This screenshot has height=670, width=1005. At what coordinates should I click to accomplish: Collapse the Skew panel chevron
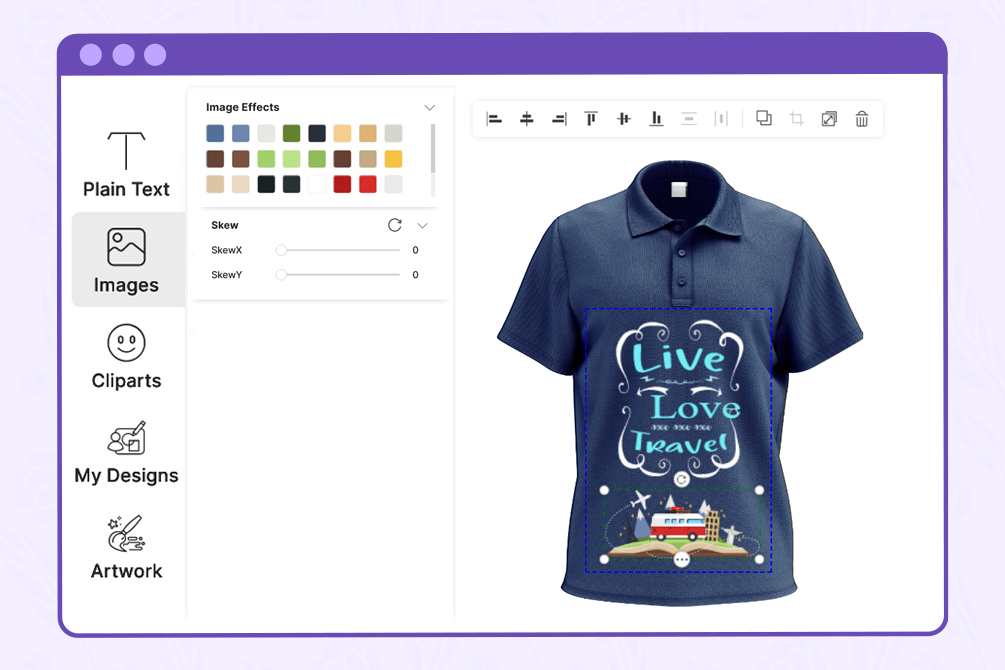tap(423, 225)
